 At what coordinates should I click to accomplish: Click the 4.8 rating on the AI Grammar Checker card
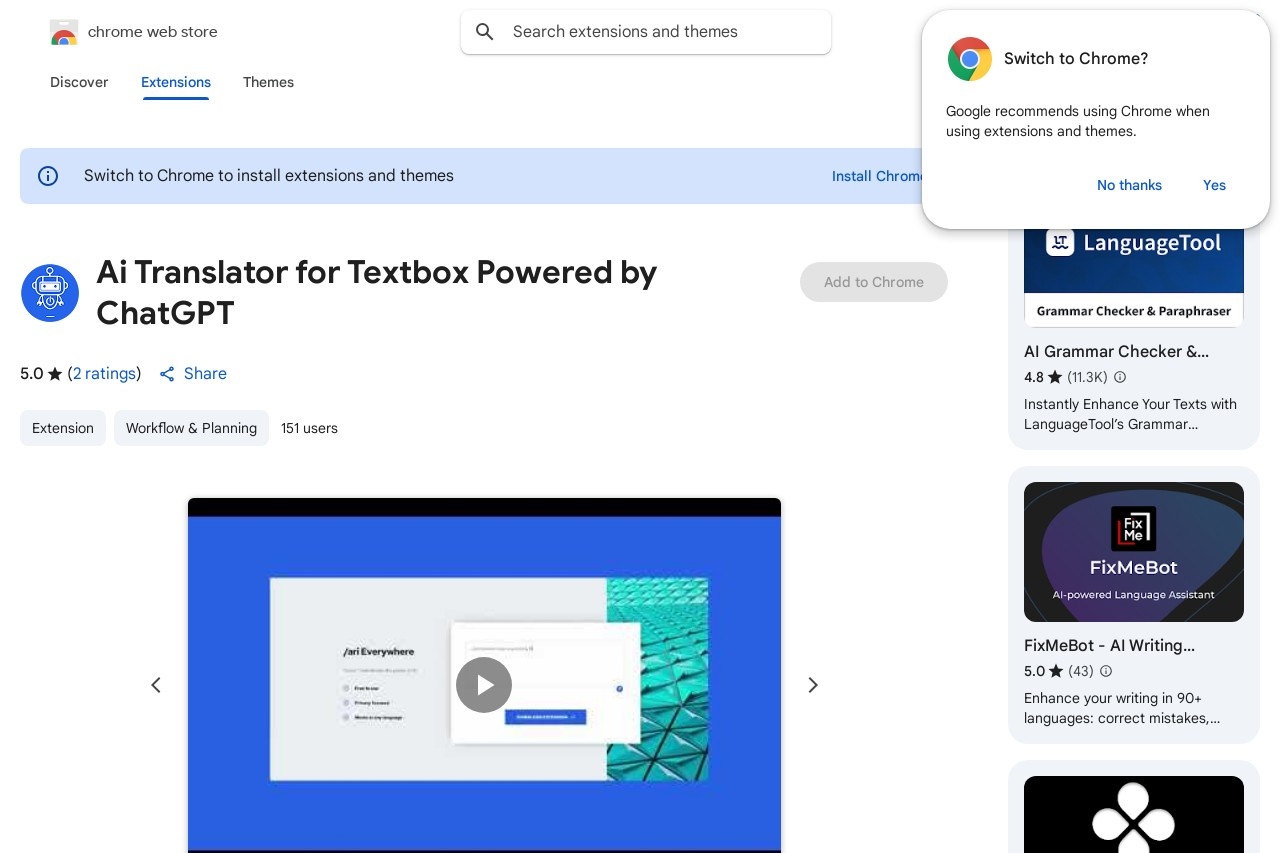coord(1043,377)
